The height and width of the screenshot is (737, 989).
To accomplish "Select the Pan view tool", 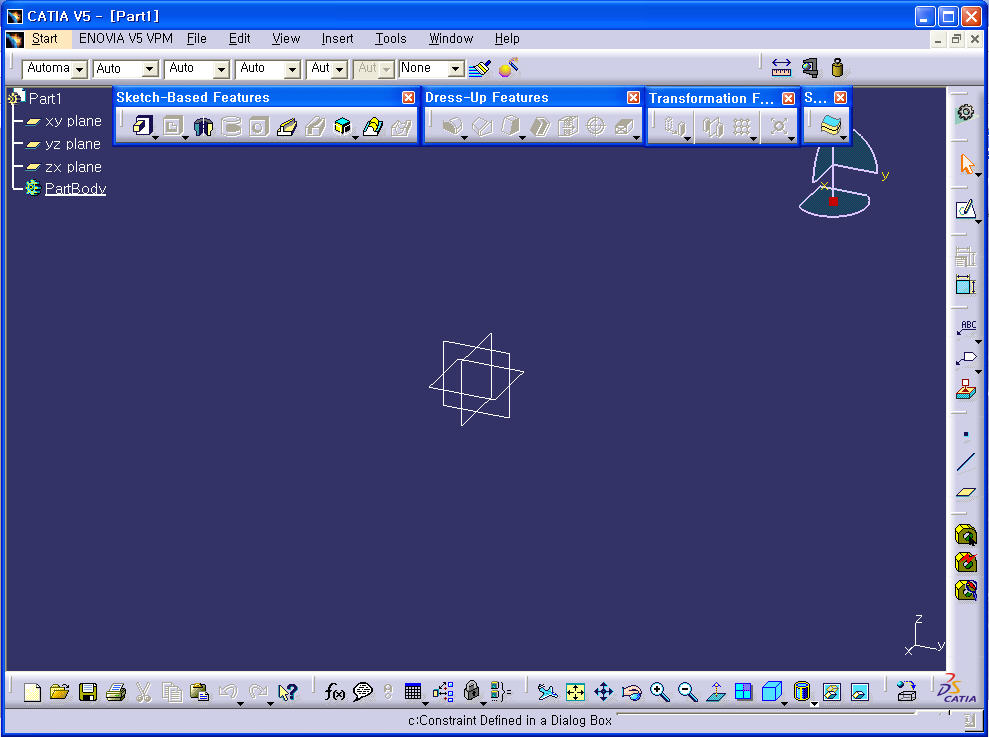I will pyautogui.click(x=603, y=692).
